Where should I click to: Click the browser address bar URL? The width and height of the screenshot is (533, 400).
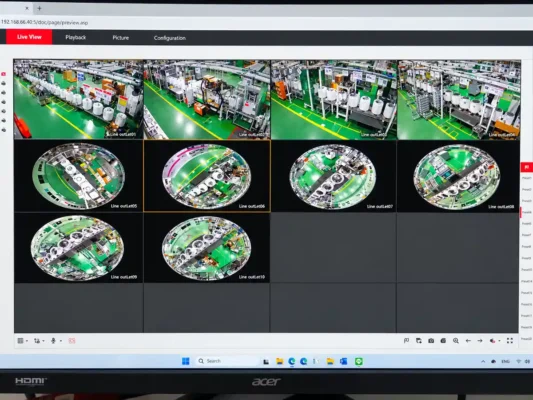45,23
